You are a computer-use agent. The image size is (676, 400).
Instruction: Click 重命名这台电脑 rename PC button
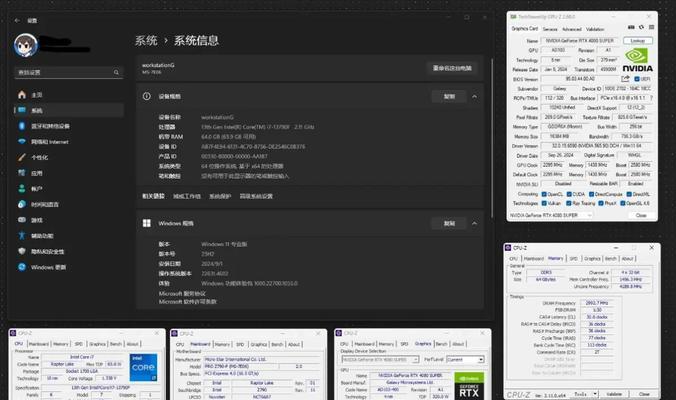point(452,68)
